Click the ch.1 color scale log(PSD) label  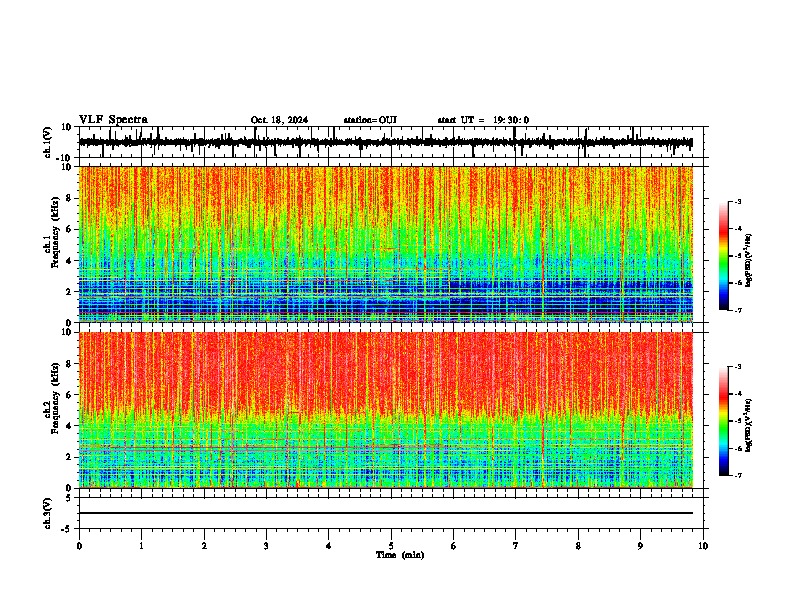(x=749, y=261)
